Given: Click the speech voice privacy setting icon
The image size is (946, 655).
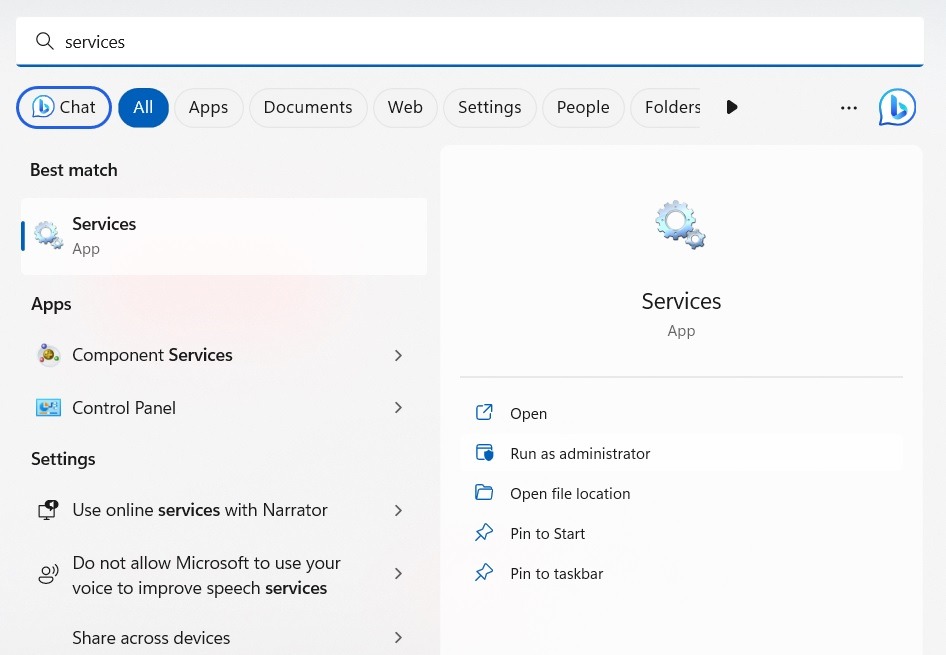Looking at the screenshot, I should [48, 574].
